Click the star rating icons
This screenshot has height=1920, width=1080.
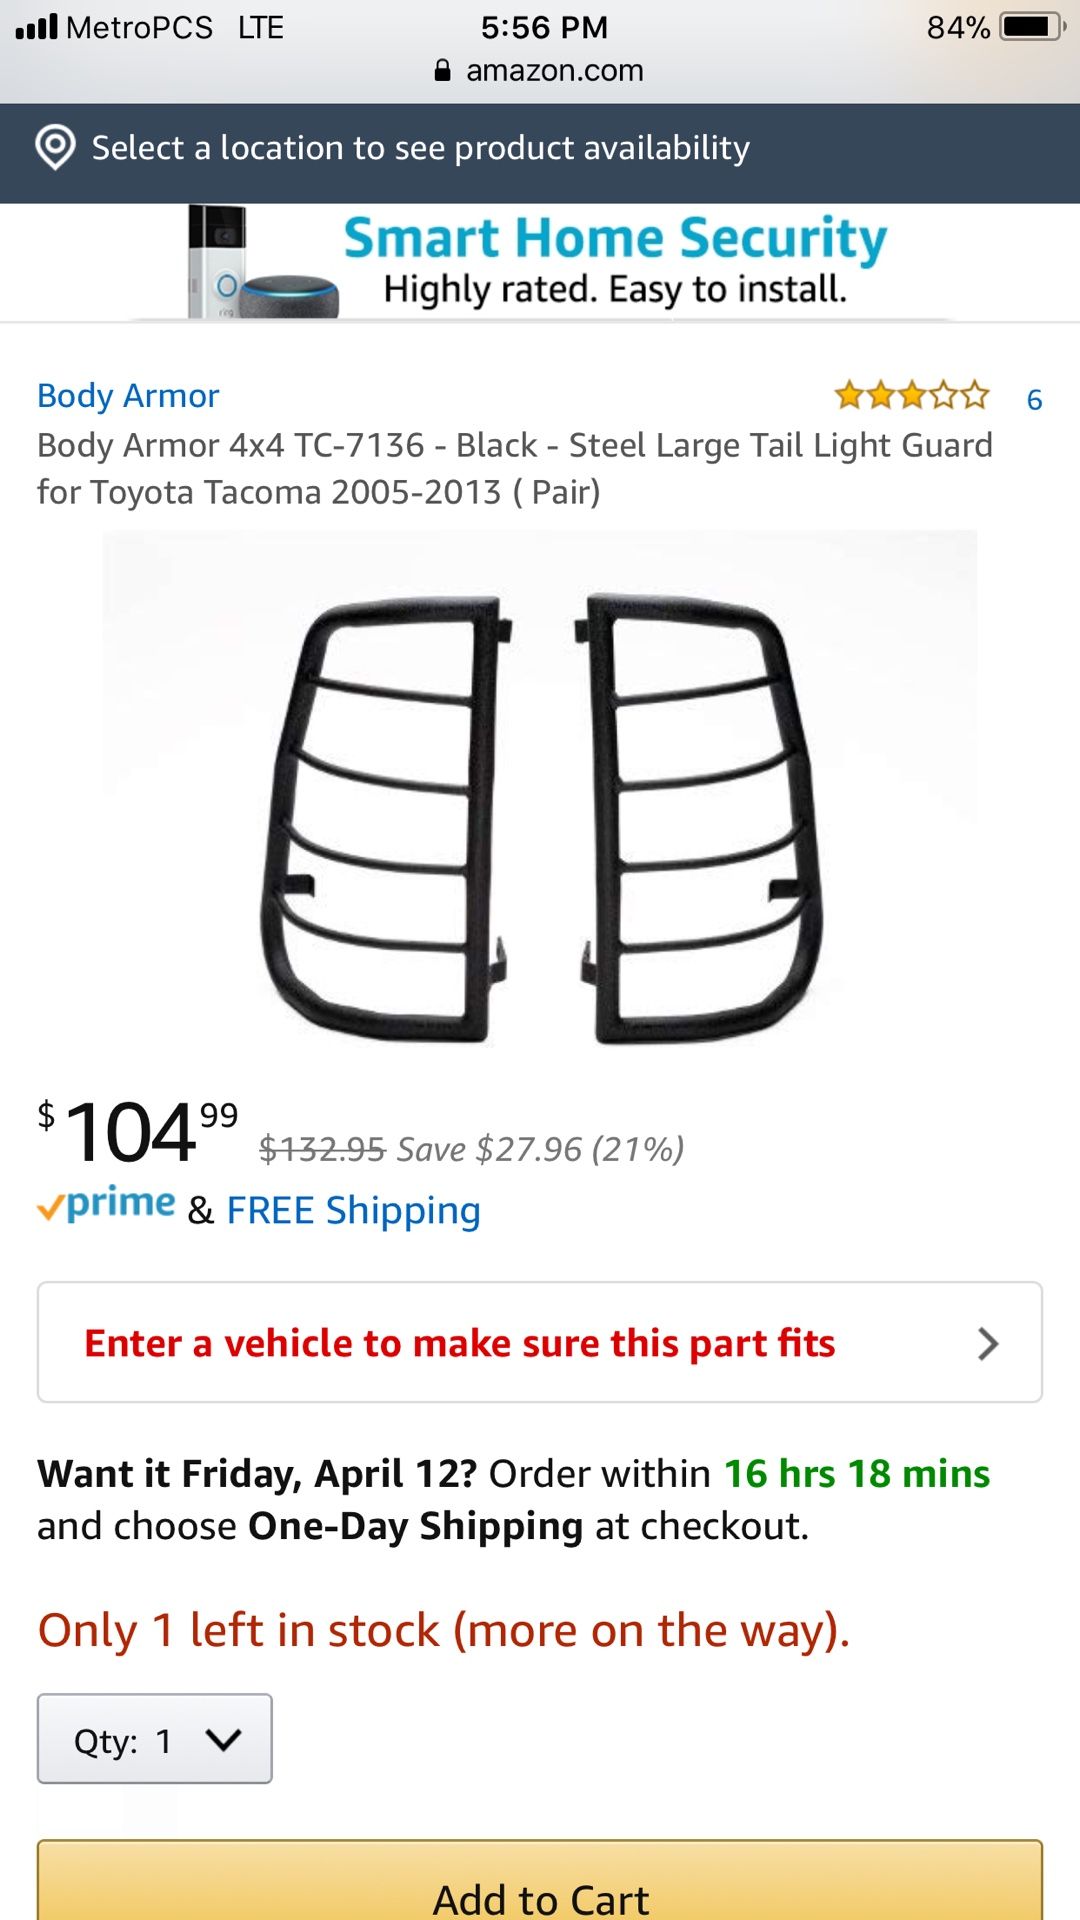(911, 396)
